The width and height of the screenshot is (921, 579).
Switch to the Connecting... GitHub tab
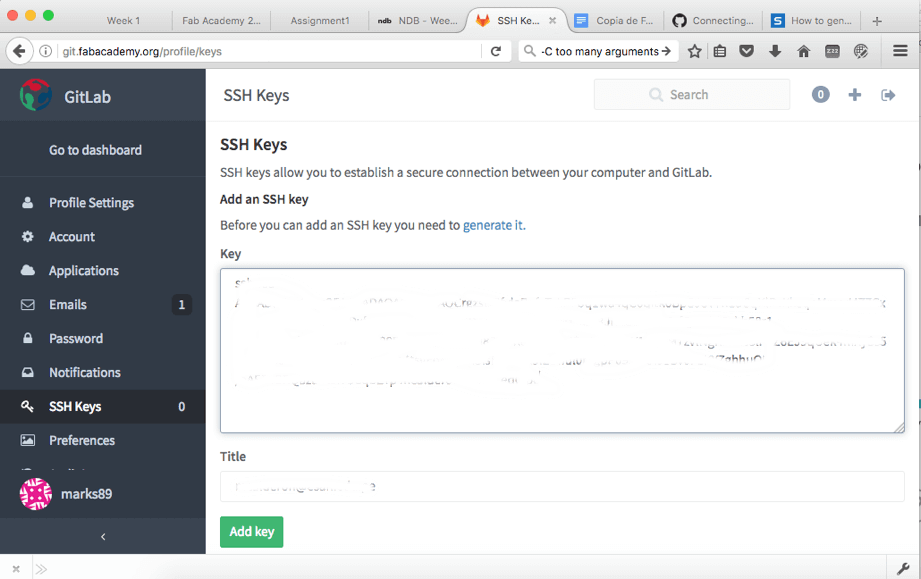(714, 21)
